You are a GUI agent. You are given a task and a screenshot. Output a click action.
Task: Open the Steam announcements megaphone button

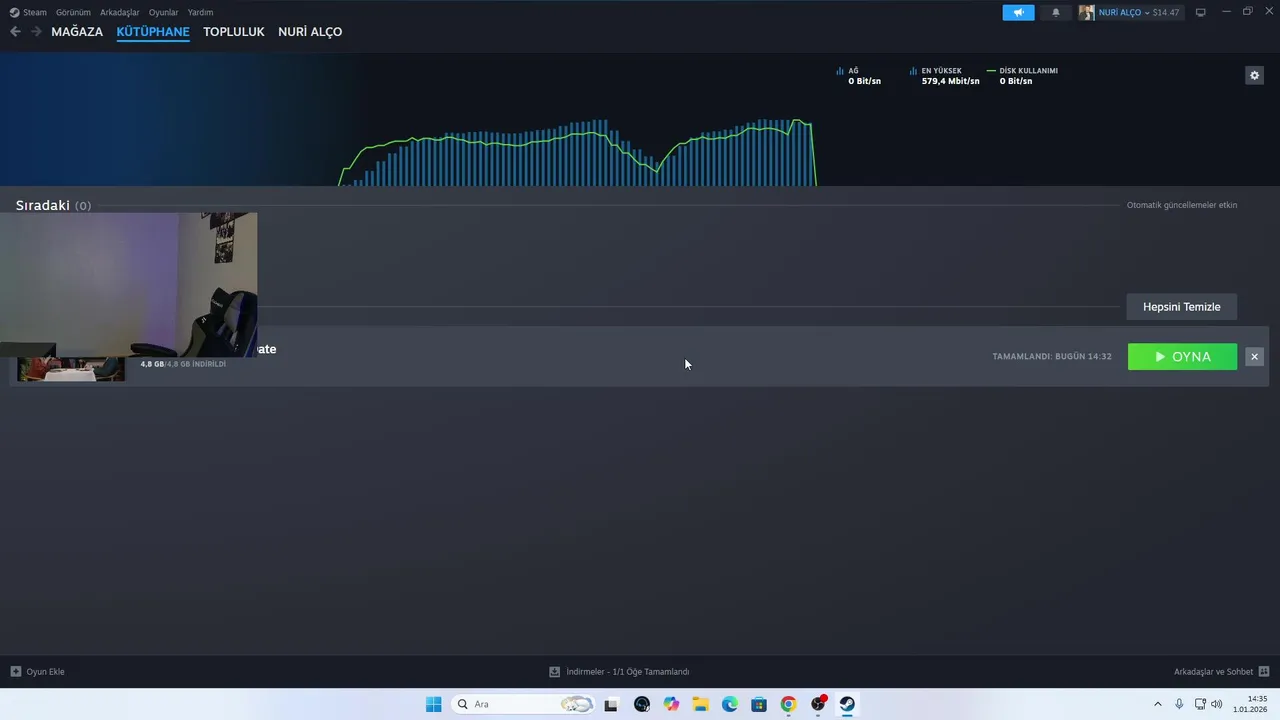point(1018,12)
